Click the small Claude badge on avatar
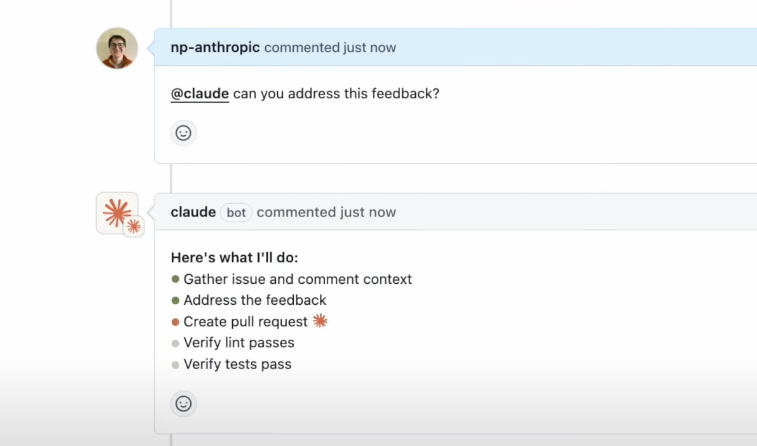This screenshot has width=757, height=446. coord(133,227)
